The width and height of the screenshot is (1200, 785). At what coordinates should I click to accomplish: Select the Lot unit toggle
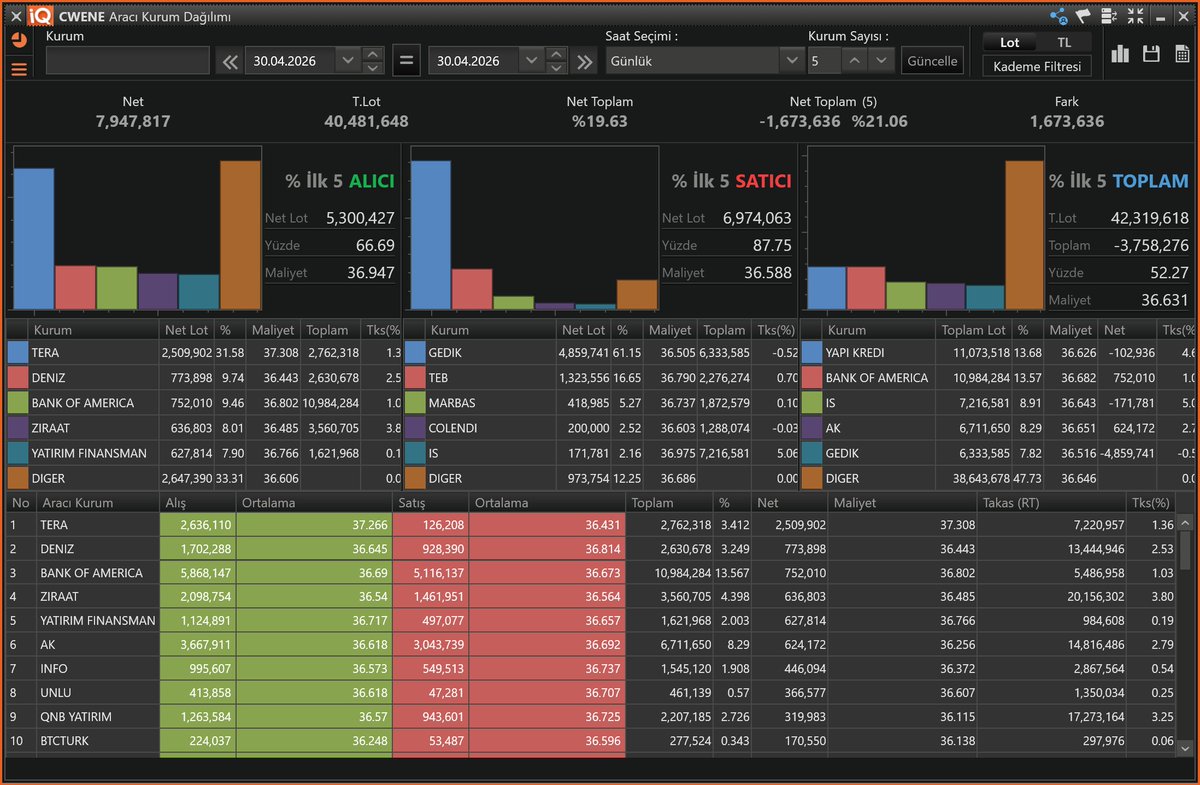[1010, 43]
